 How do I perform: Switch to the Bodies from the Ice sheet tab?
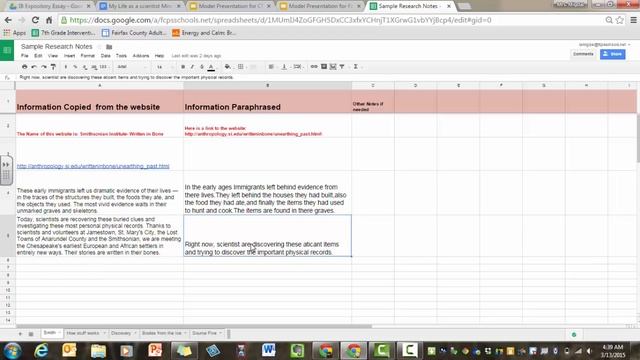(x=162, y=333)
